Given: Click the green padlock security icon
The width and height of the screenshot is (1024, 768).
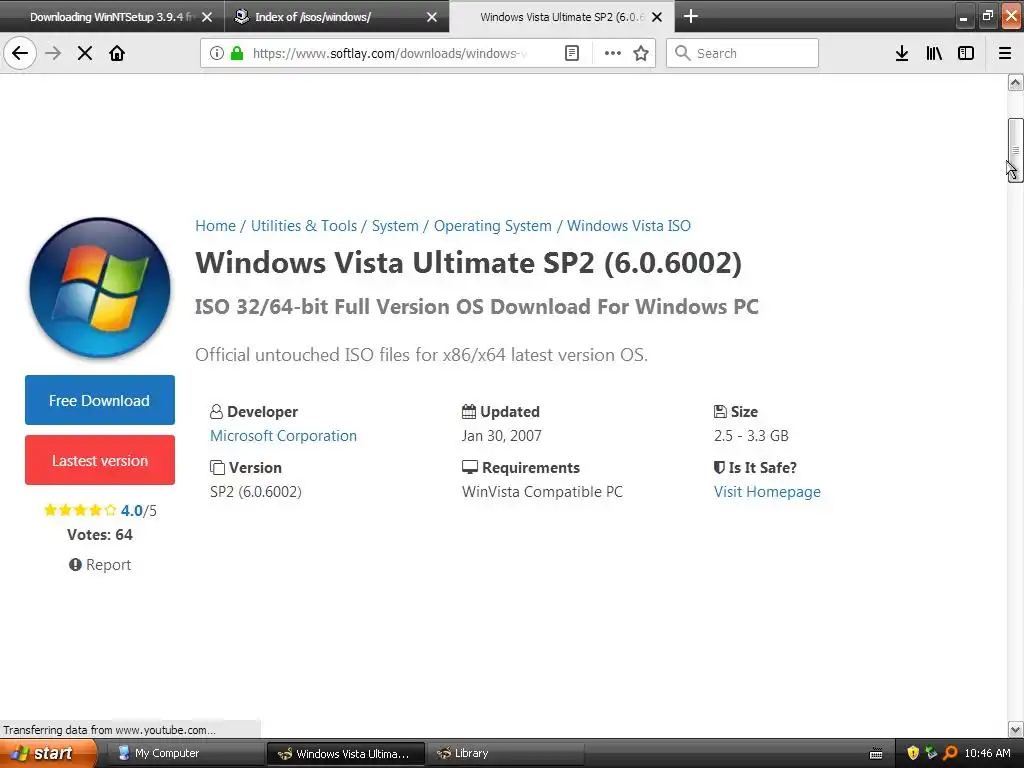Looking at the screenshot, I should 237,53.
